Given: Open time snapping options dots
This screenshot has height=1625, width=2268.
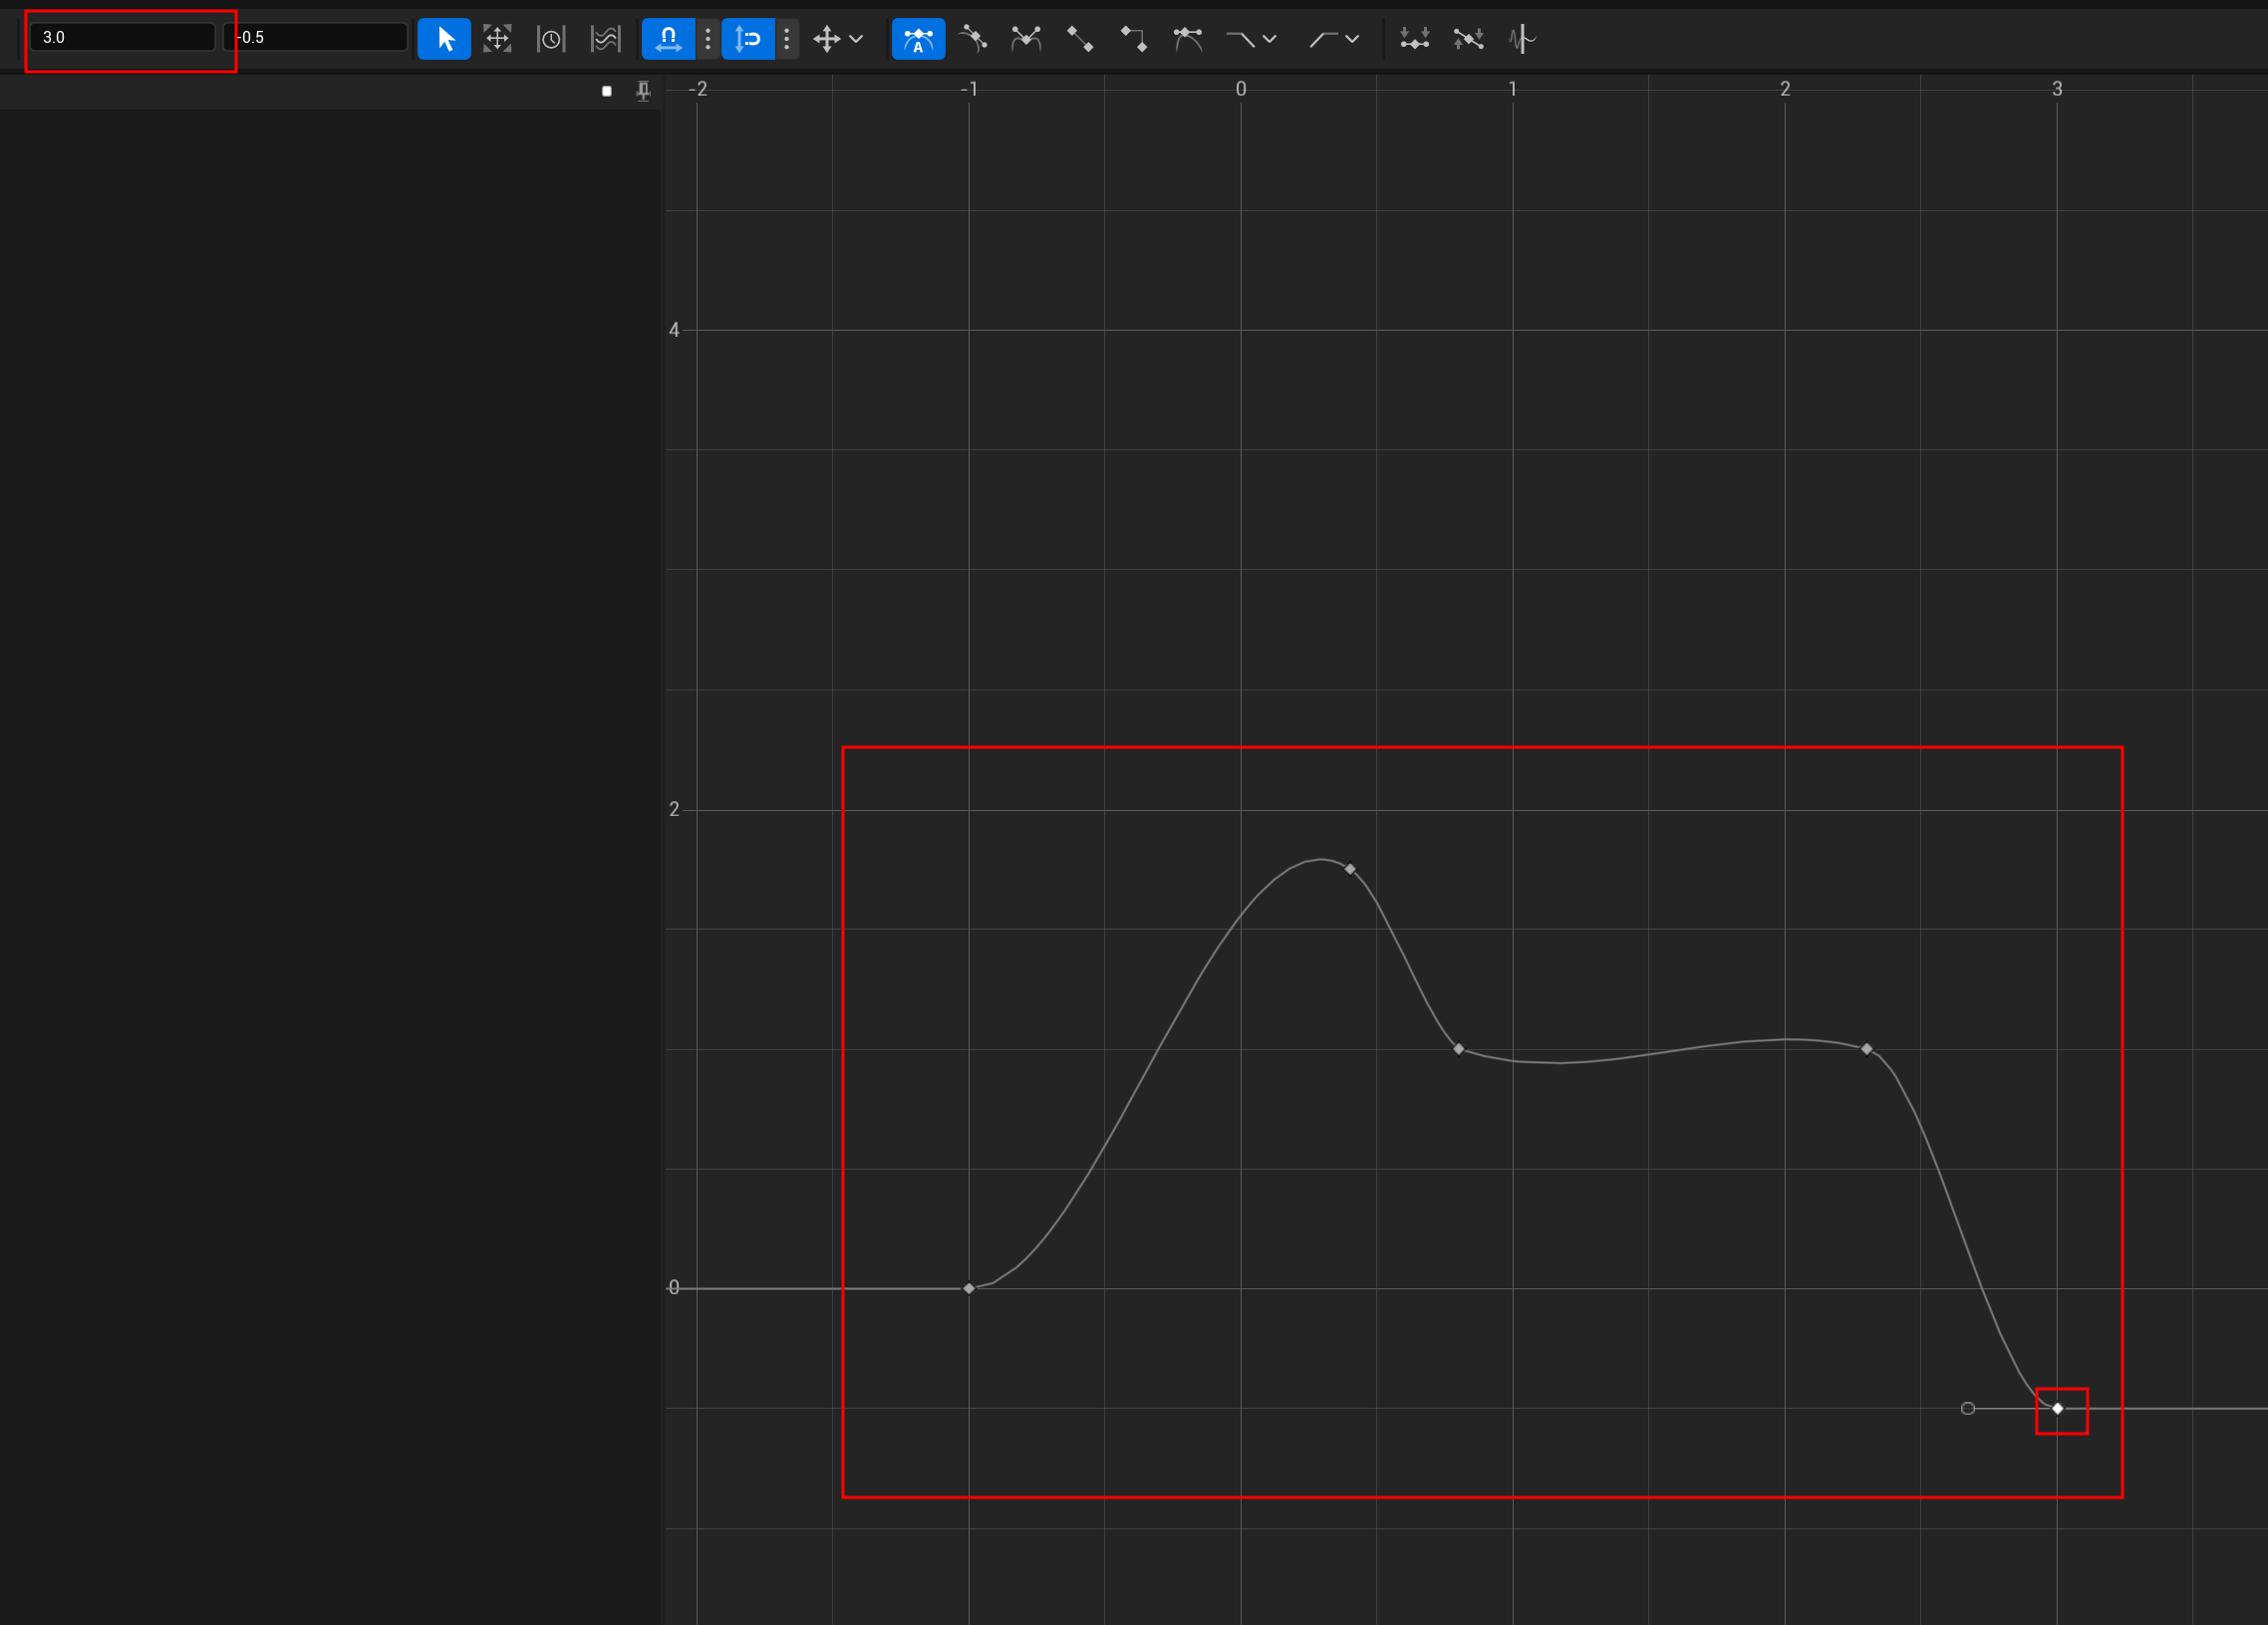Looking at the screenshot, I should pyautogui.click(x=708, y=39).
